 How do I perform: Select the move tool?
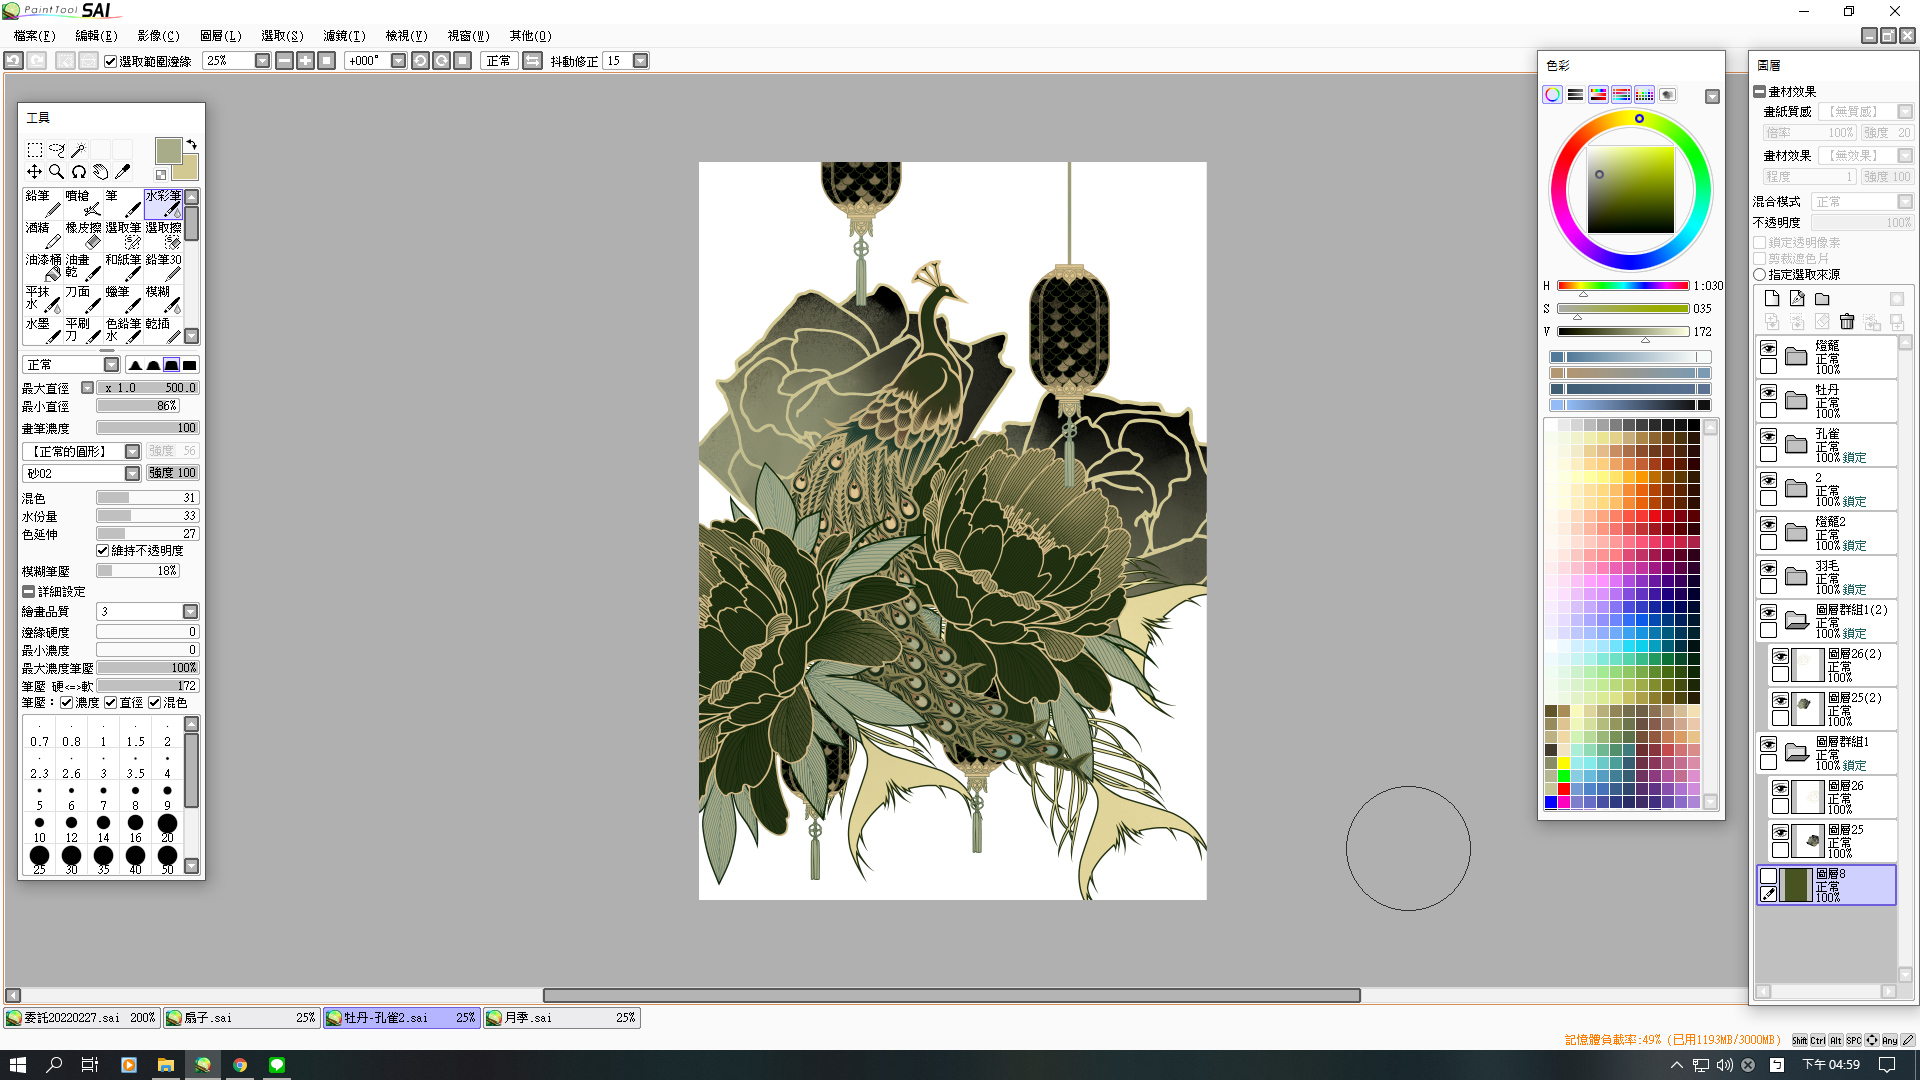34,172
